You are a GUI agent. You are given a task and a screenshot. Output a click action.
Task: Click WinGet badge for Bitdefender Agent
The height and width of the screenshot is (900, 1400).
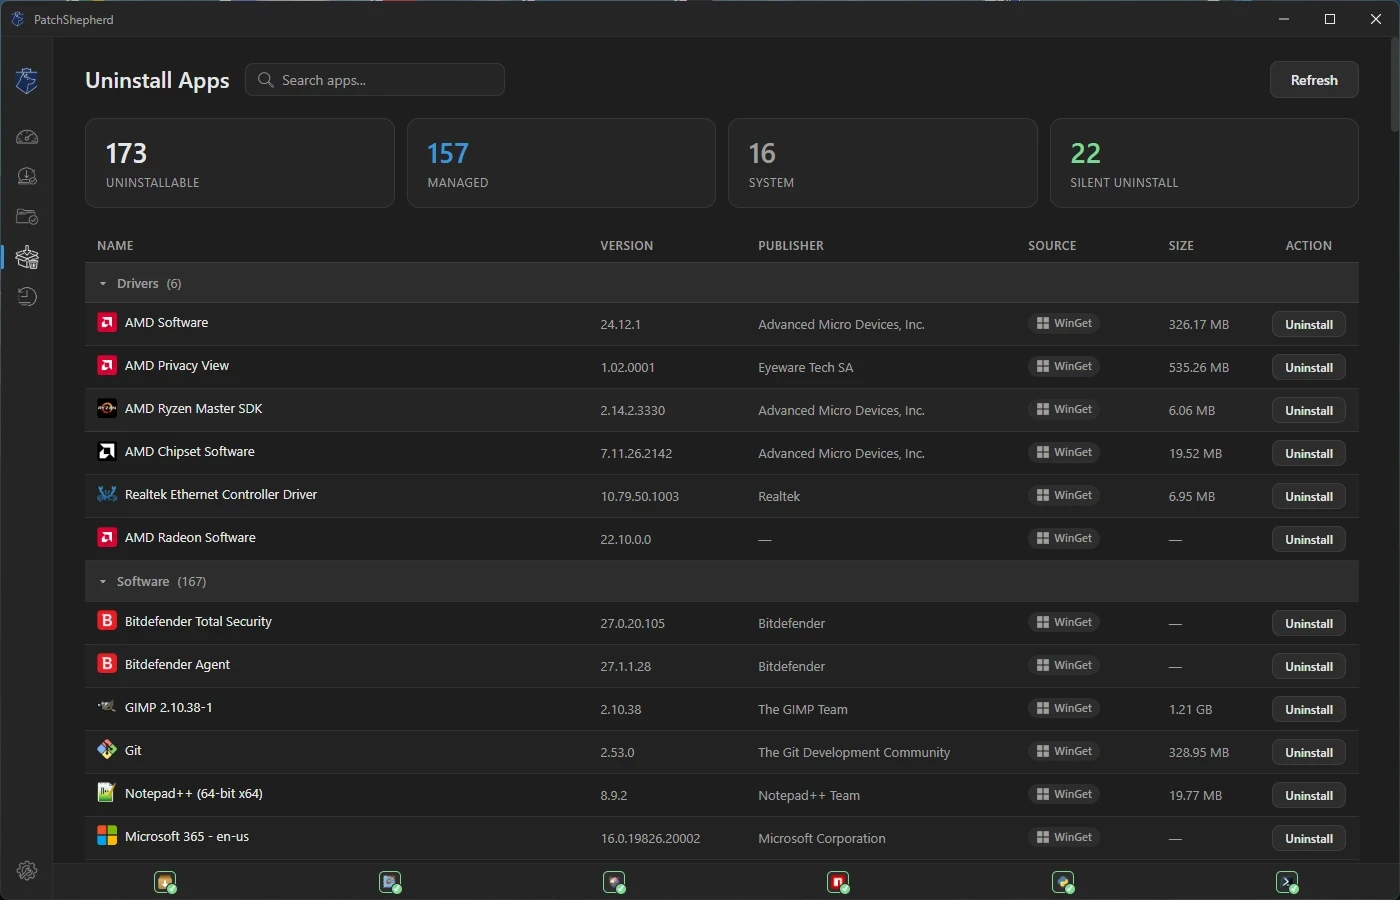pyautogui.click(x=1064, y=665)
